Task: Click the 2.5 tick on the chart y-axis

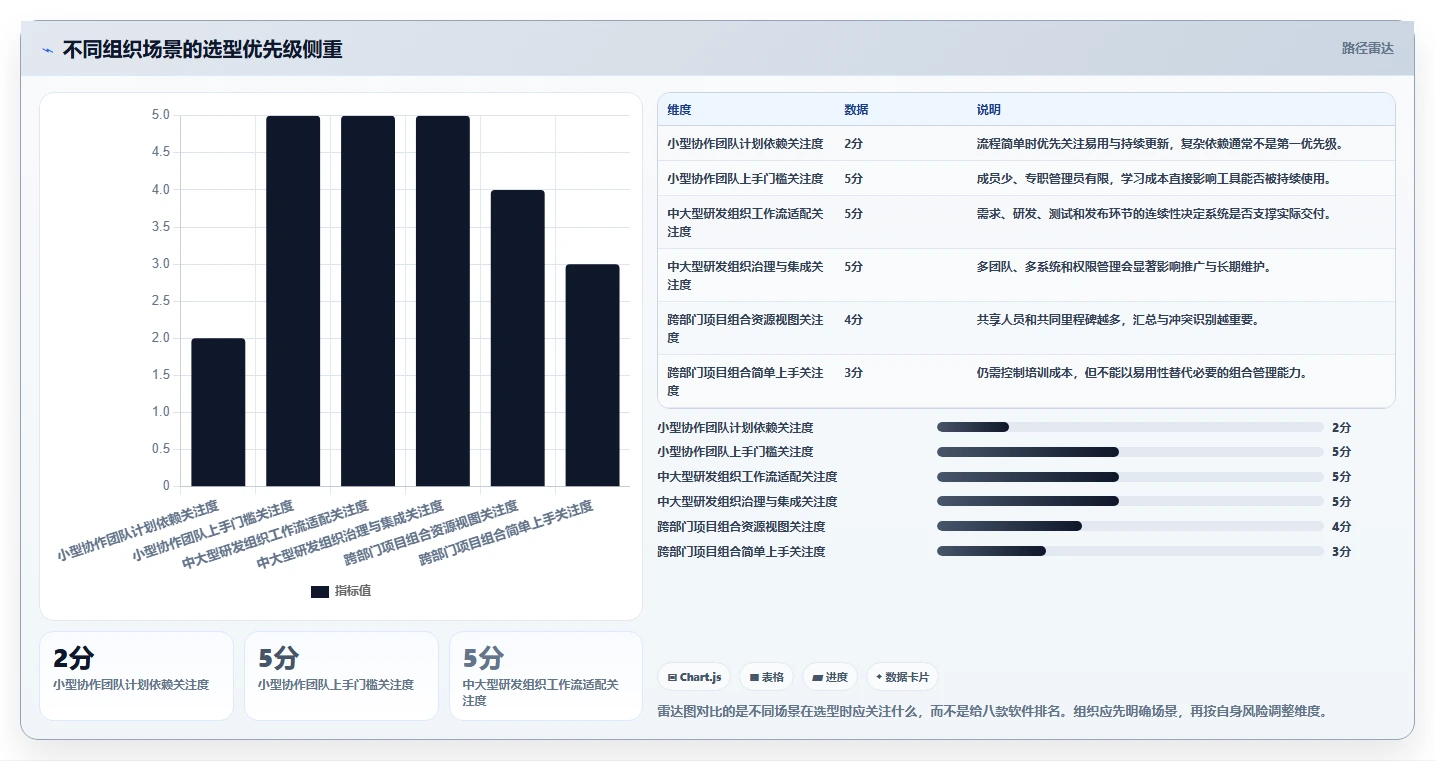Action: pyautogui.click(x=160, y=301)
